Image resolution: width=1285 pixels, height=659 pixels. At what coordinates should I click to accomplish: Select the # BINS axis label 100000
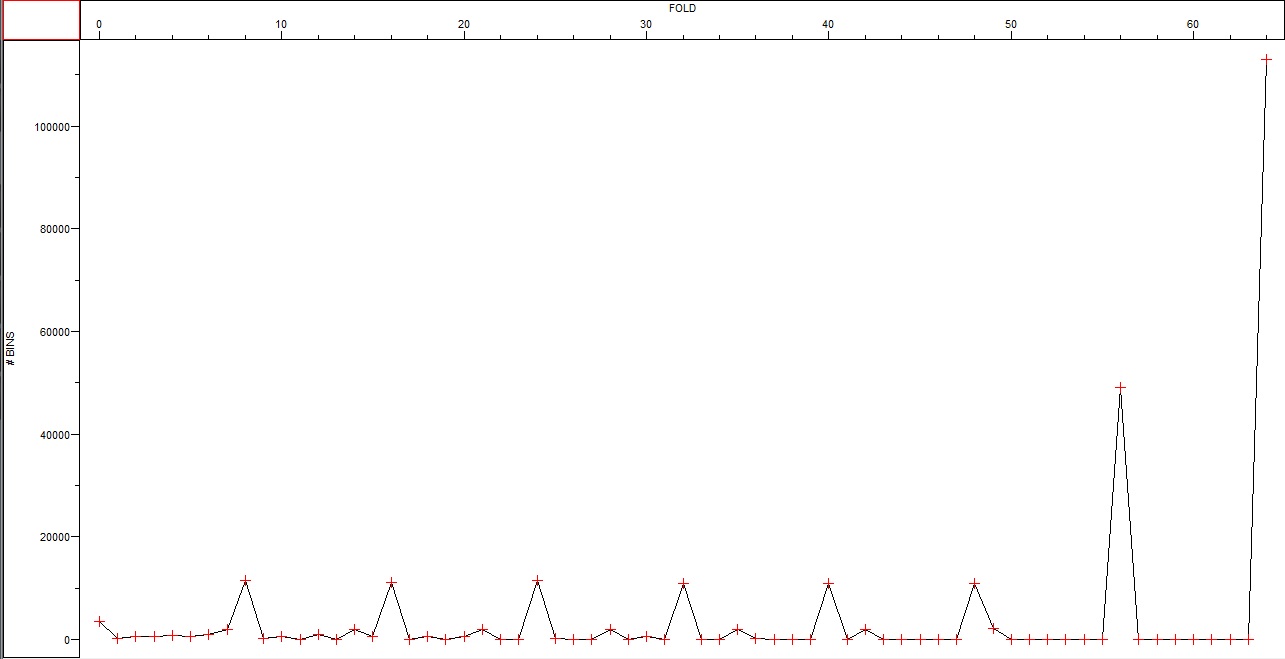[x=50, y=127]
